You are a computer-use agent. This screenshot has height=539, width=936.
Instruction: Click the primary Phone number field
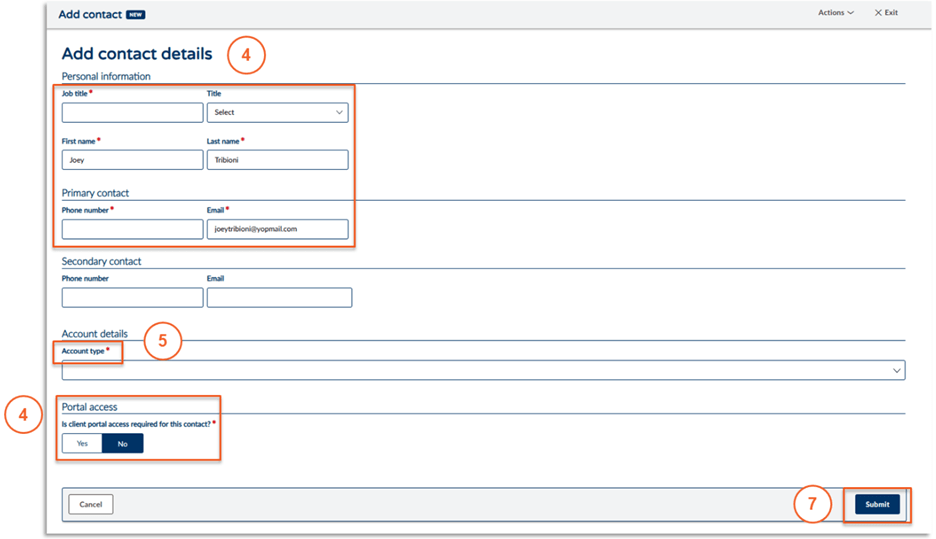tap(132, 229)
